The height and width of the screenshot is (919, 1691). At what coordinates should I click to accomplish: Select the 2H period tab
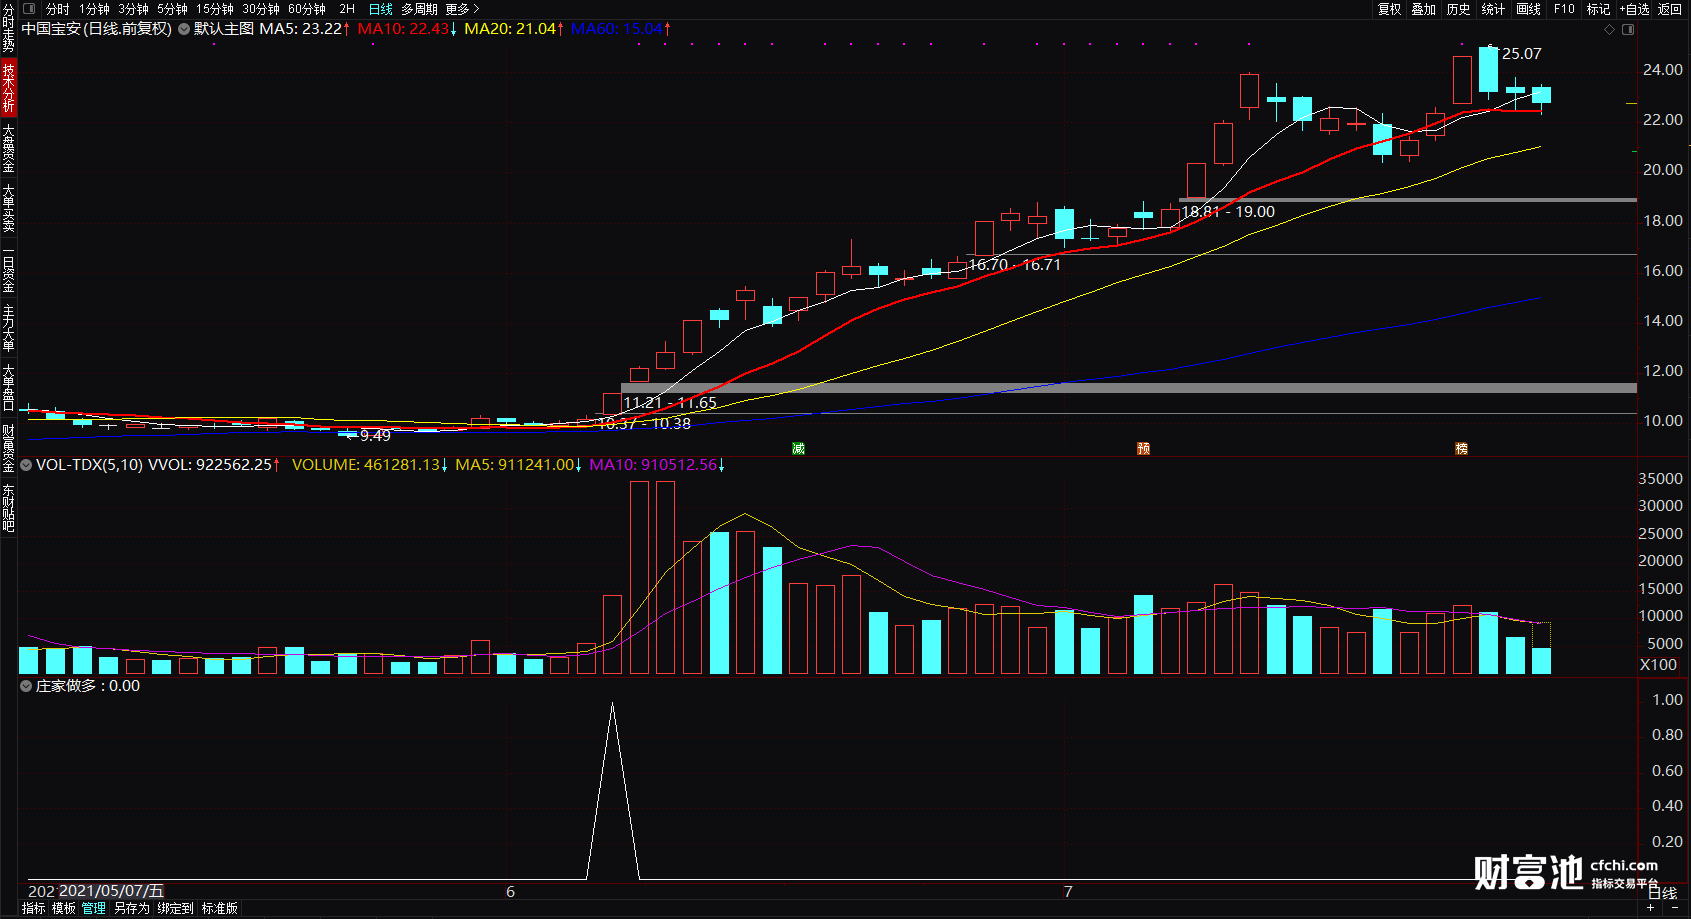point(347,9)
